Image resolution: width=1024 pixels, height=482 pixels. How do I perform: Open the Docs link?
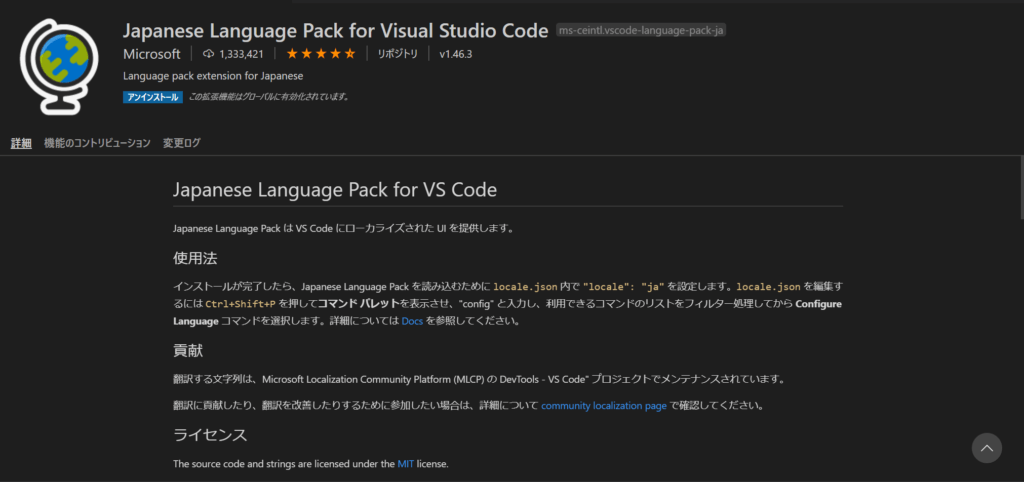coord(412,321)
